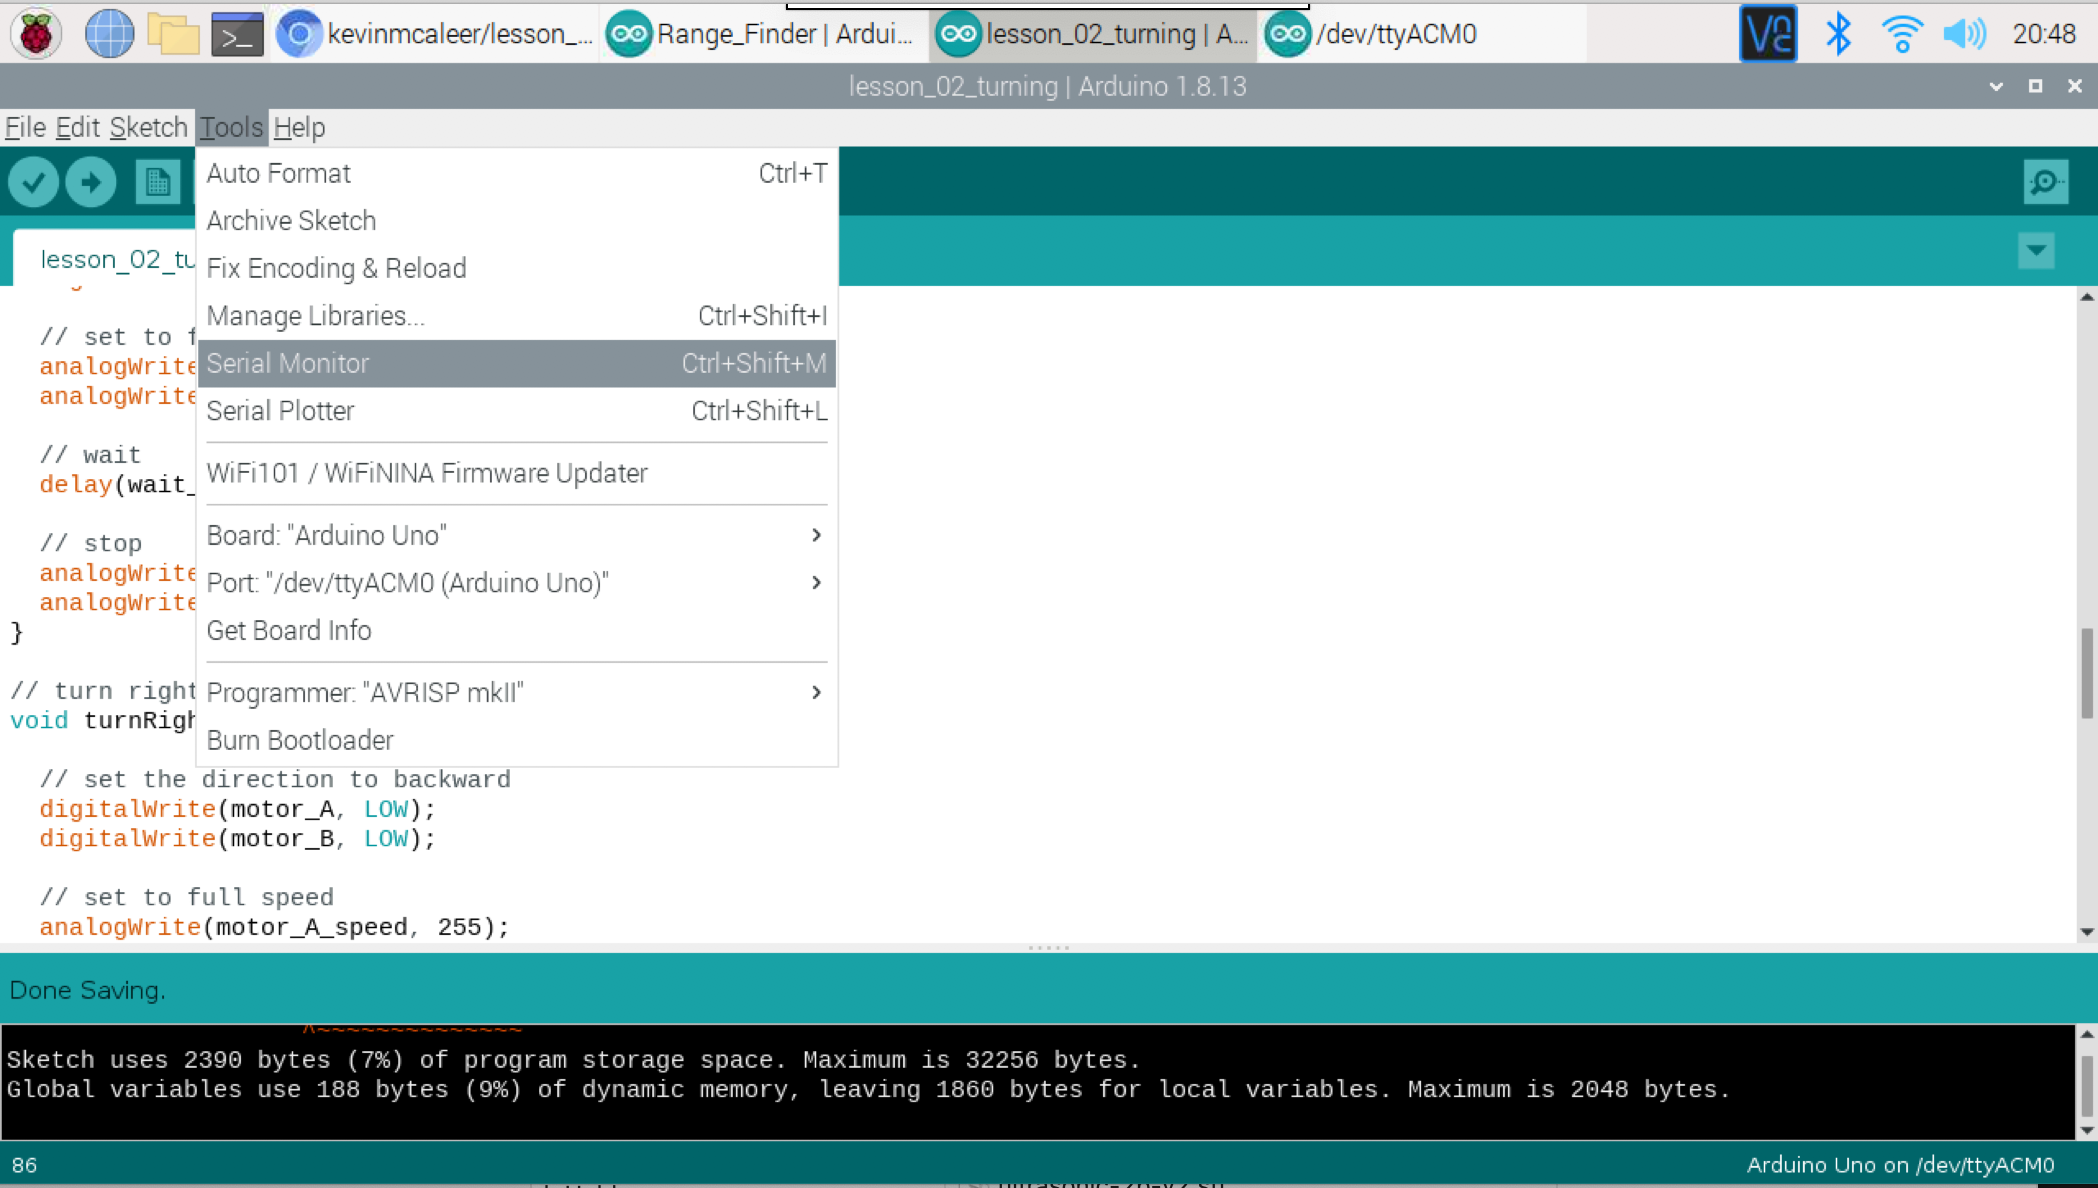Click the editor scroll up arrow
This screenshot has width=2098, height=1188.
click(x=2087, y=297)
